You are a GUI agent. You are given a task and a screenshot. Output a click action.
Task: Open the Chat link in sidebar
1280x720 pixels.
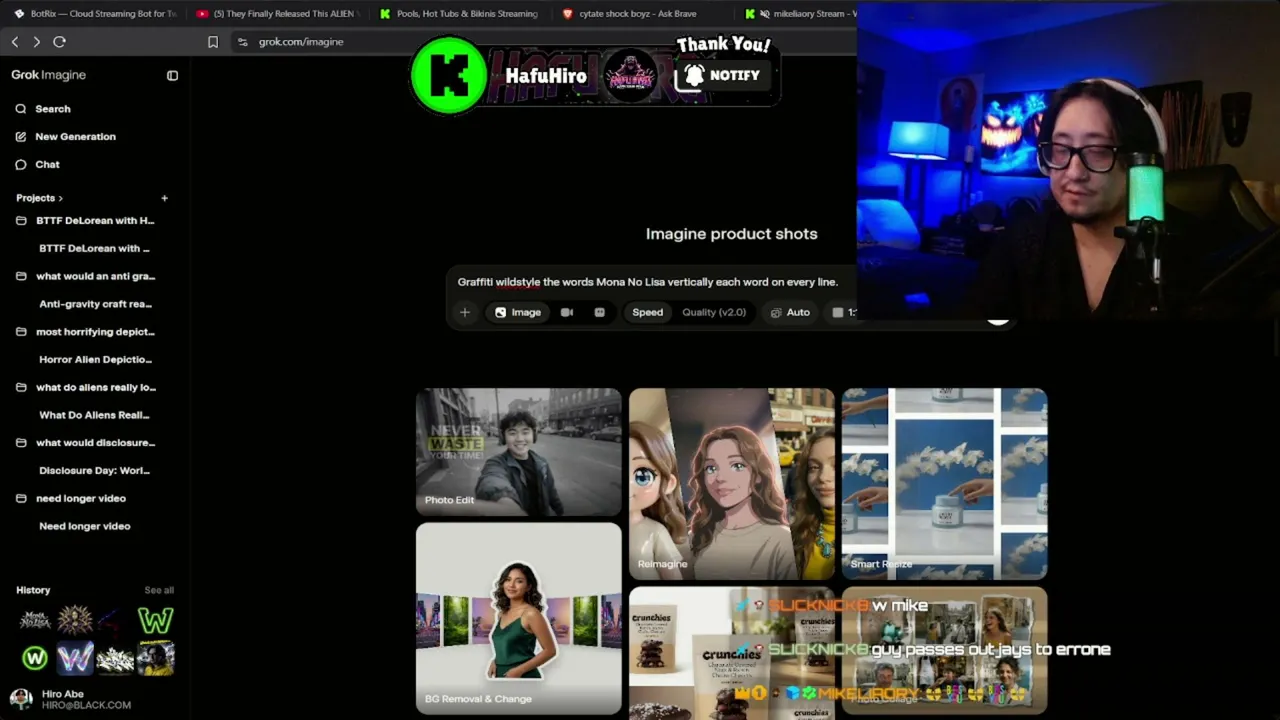47,165
